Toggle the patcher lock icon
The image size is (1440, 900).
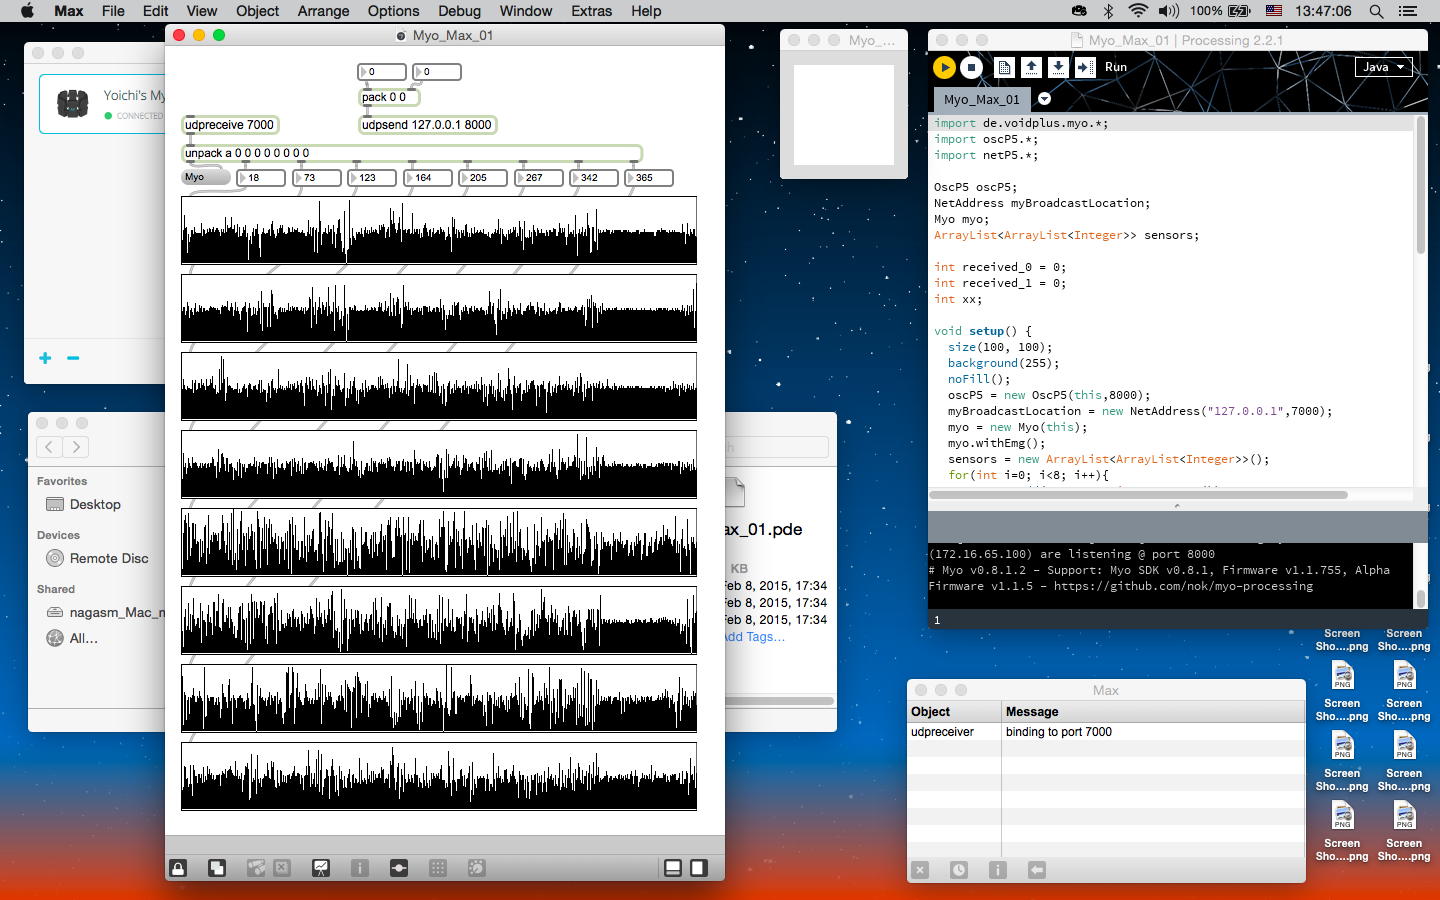[x=178, y=868]
